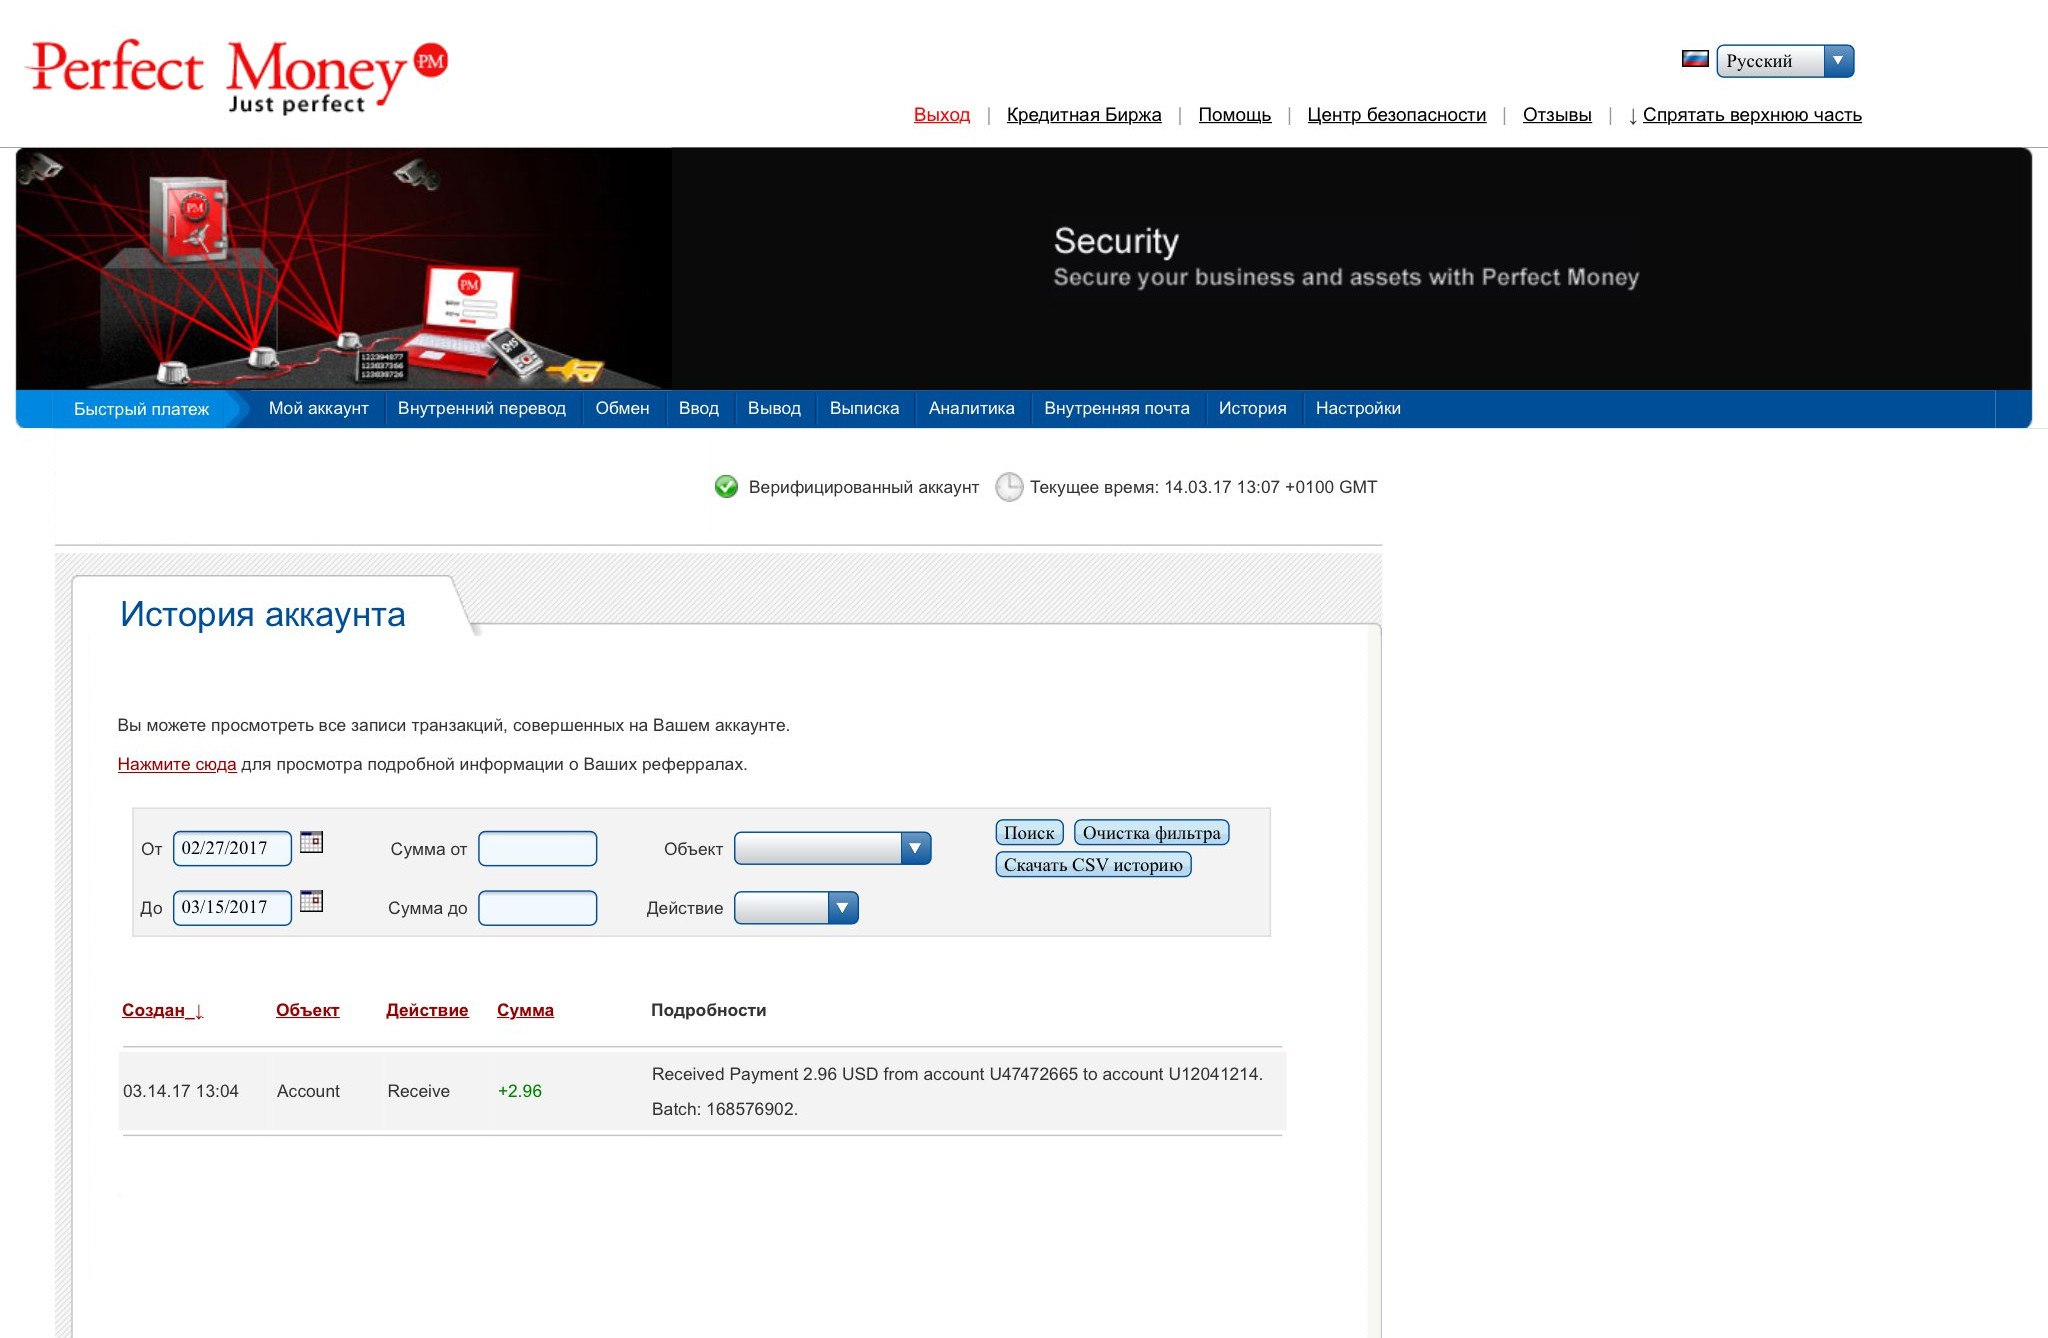Select the История menu item
This screenshot has height=1338, width=2048.
(1252, 408)
